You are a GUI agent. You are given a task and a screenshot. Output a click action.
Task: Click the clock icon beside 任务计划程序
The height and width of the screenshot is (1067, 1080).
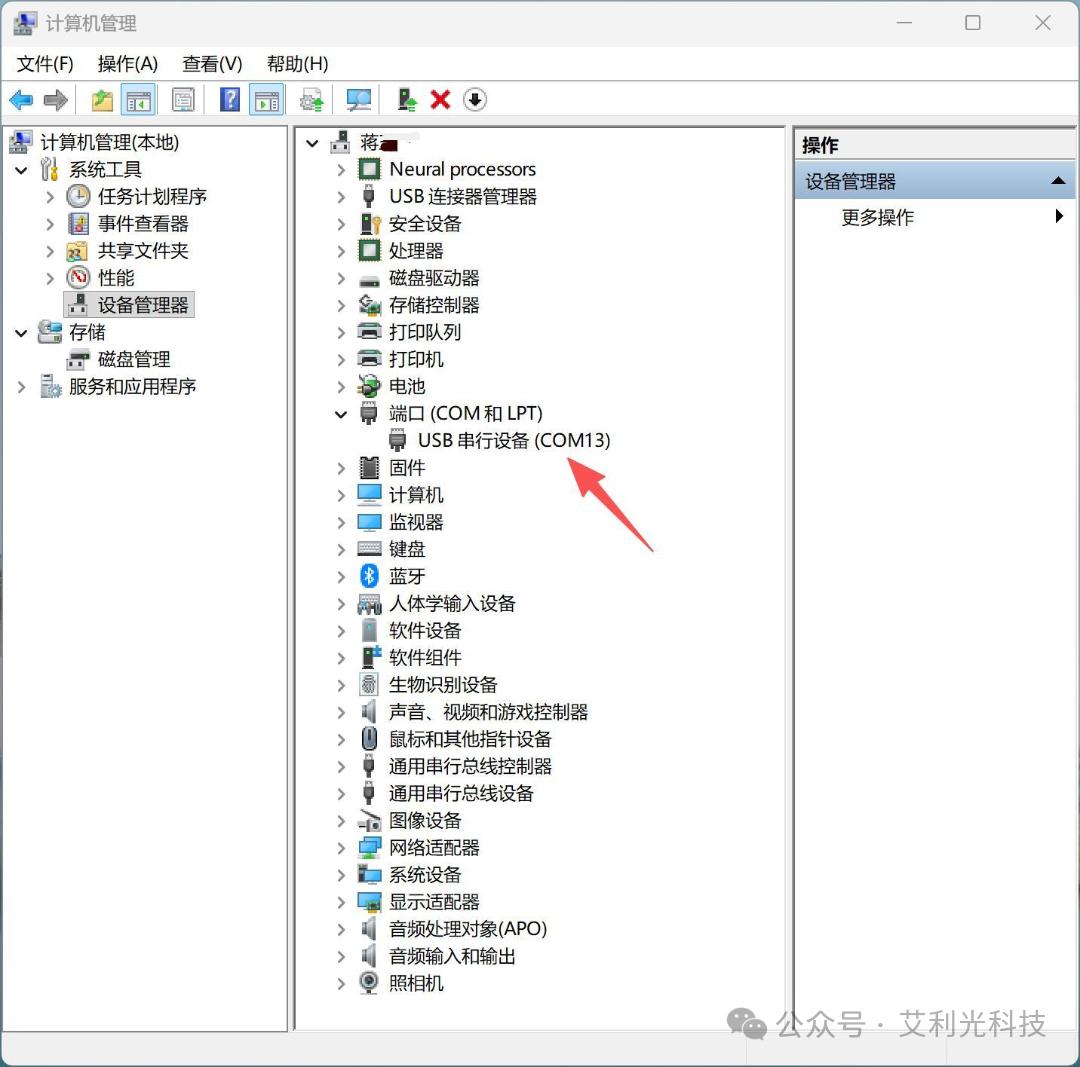coord(78,196)
